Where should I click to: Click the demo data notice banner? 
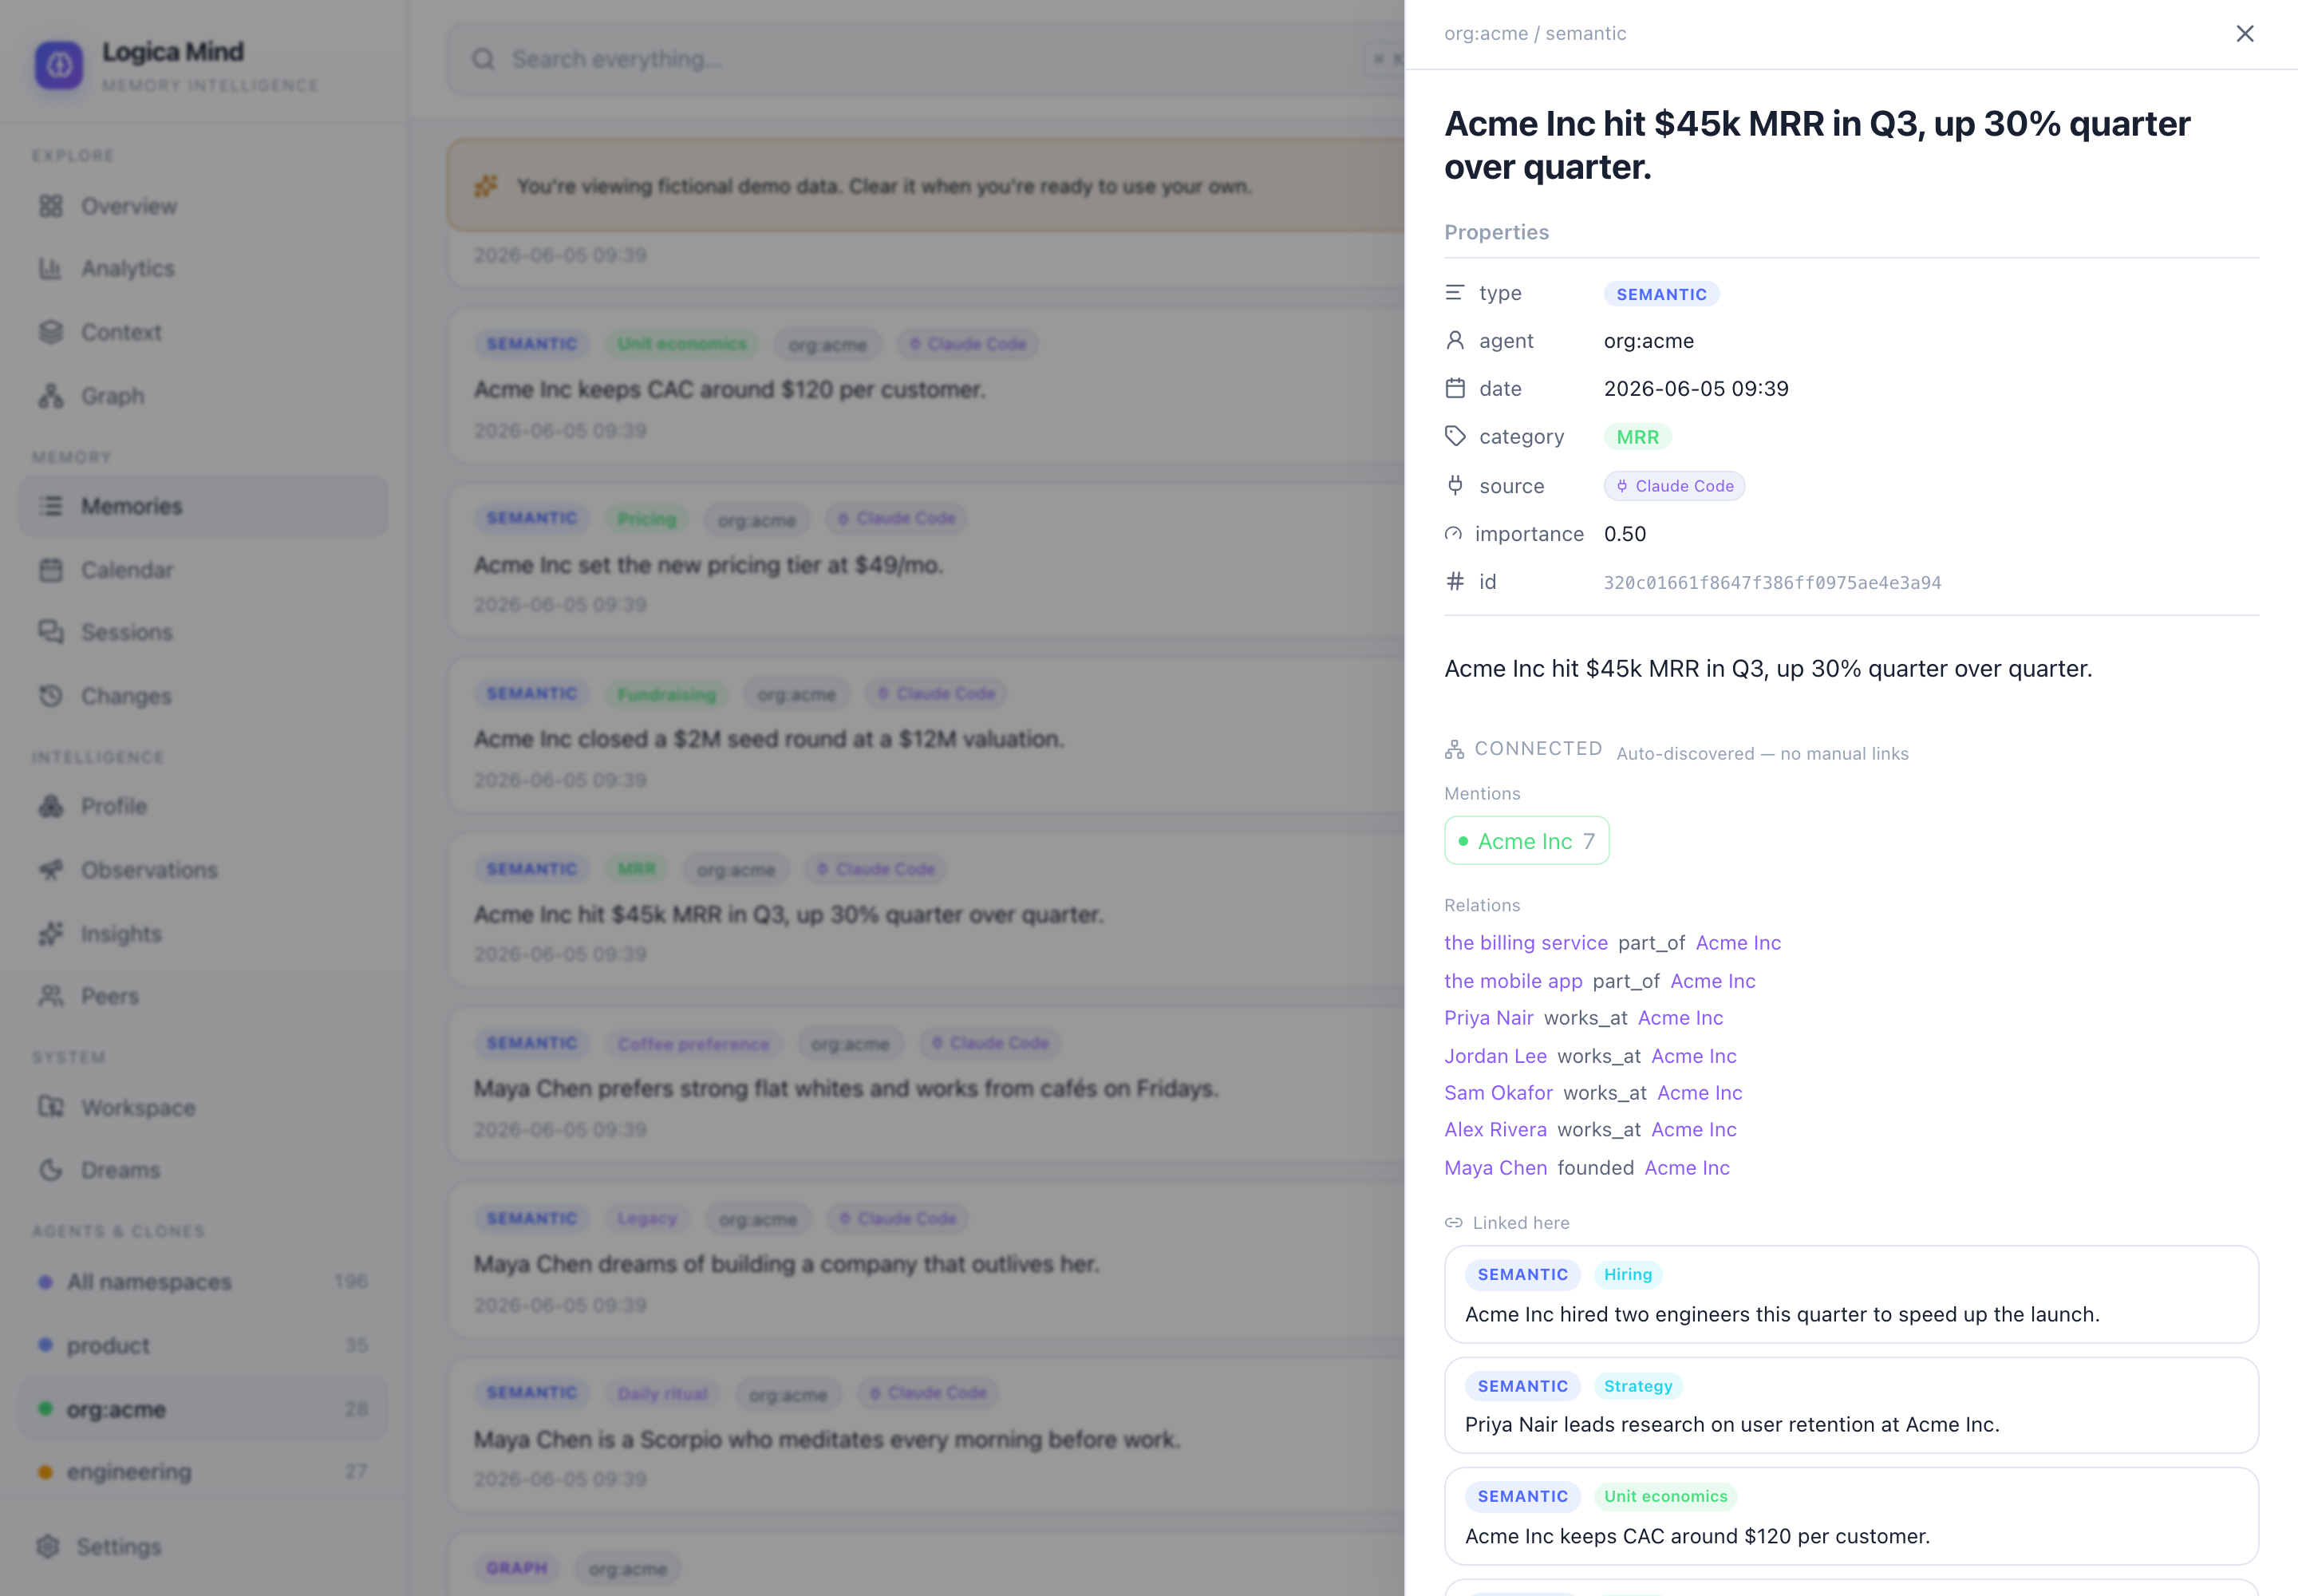click(925, 186)
